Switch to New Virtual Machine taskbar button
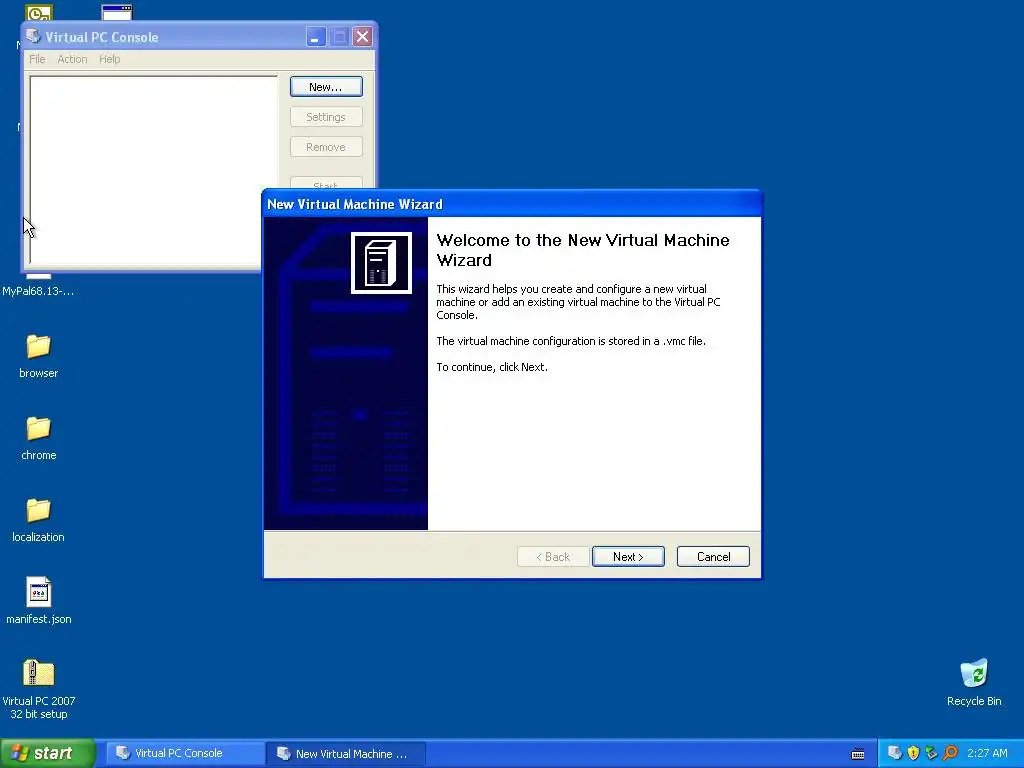This screenshot has width=1024, height=768. pyautogui.click(x=345, y=754)
